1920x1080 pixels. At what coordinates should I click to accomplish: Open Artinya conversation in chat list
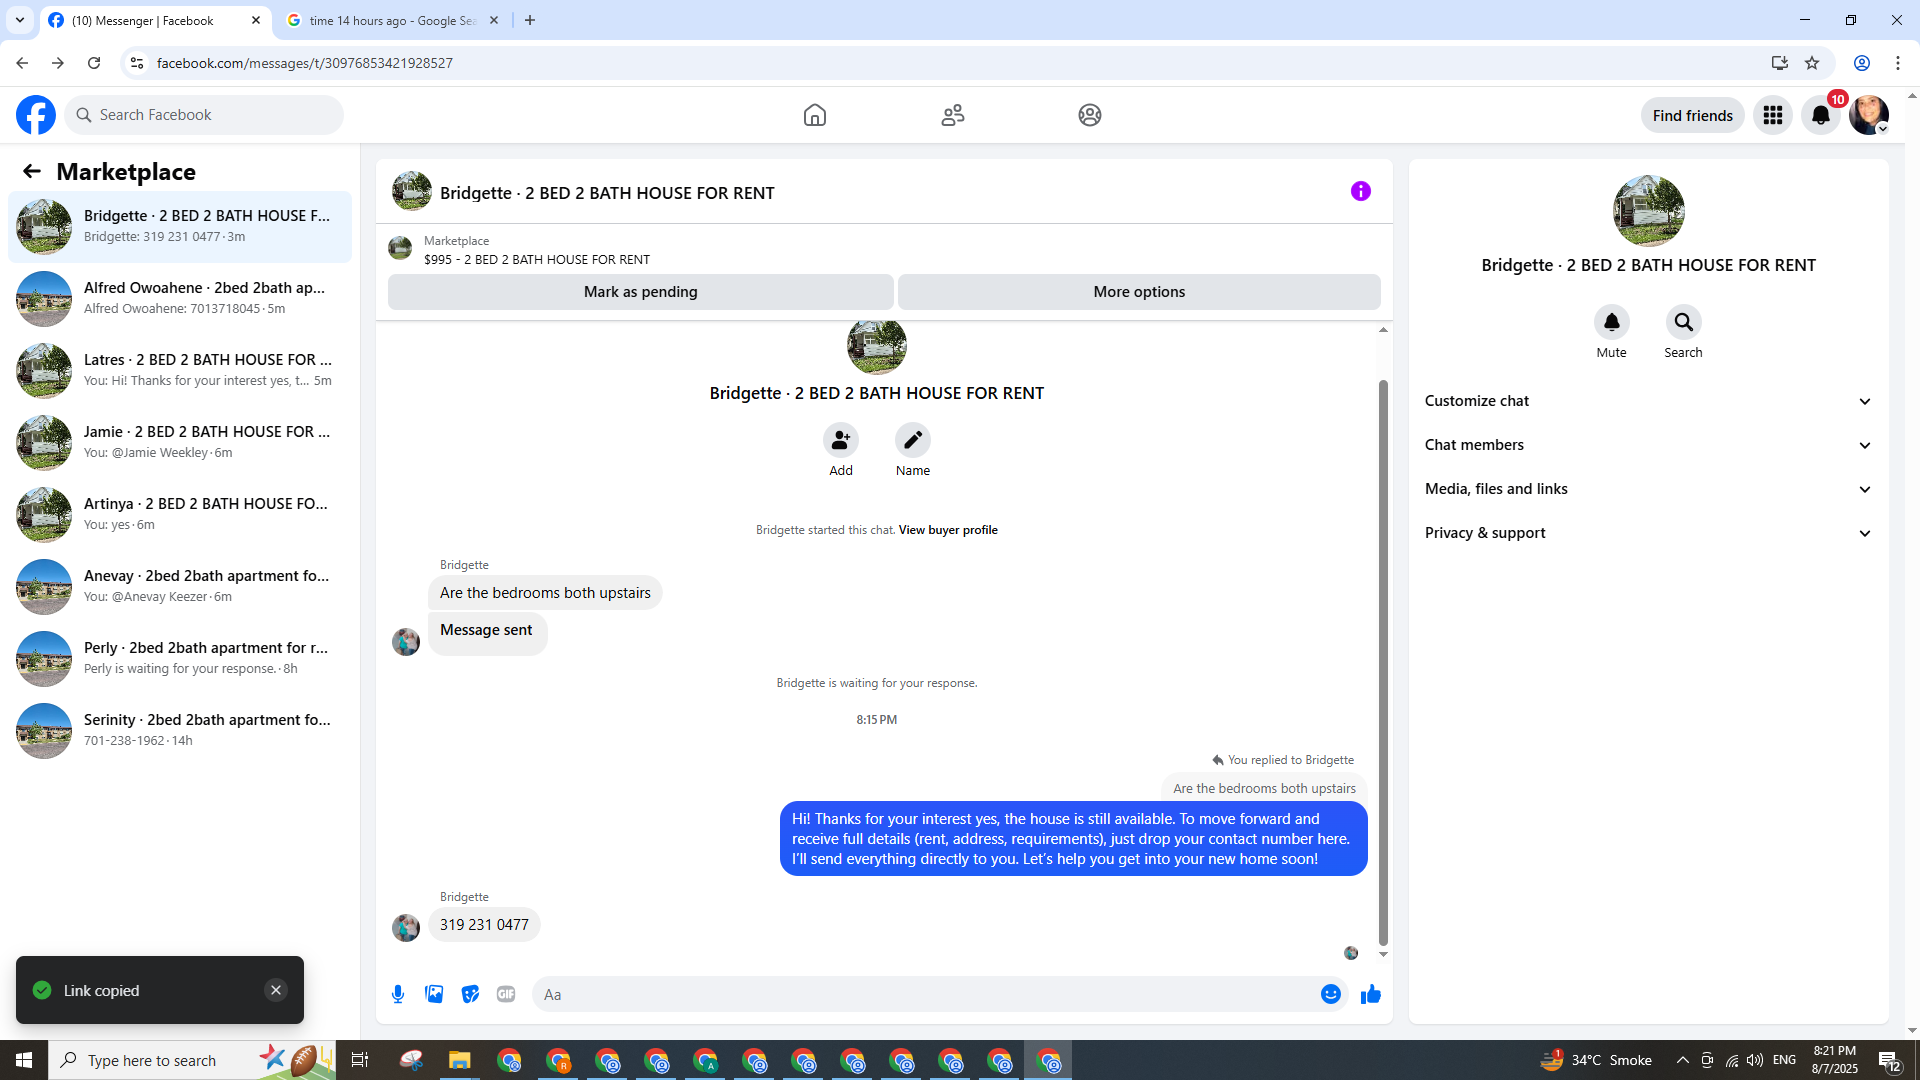click(x=180, y=515)
